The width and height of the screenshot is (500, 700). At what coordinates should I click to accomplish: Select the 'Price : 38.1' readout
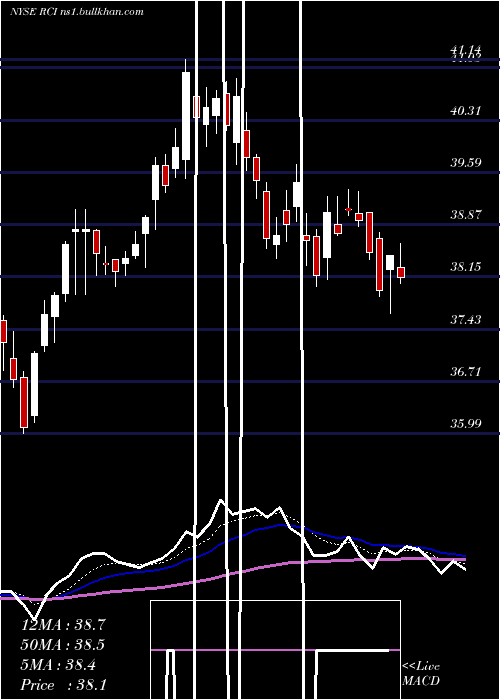(x=63, y=685)
